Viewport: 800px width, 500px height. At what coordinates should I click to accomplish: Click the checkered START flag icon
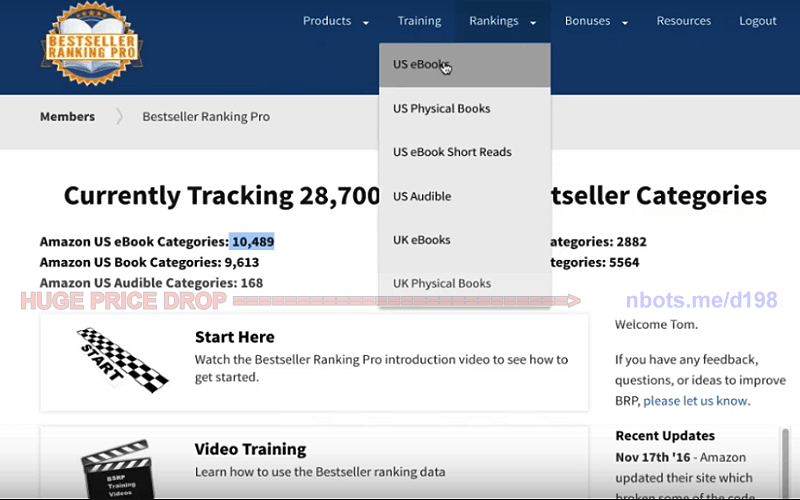(x=122, y=360)
